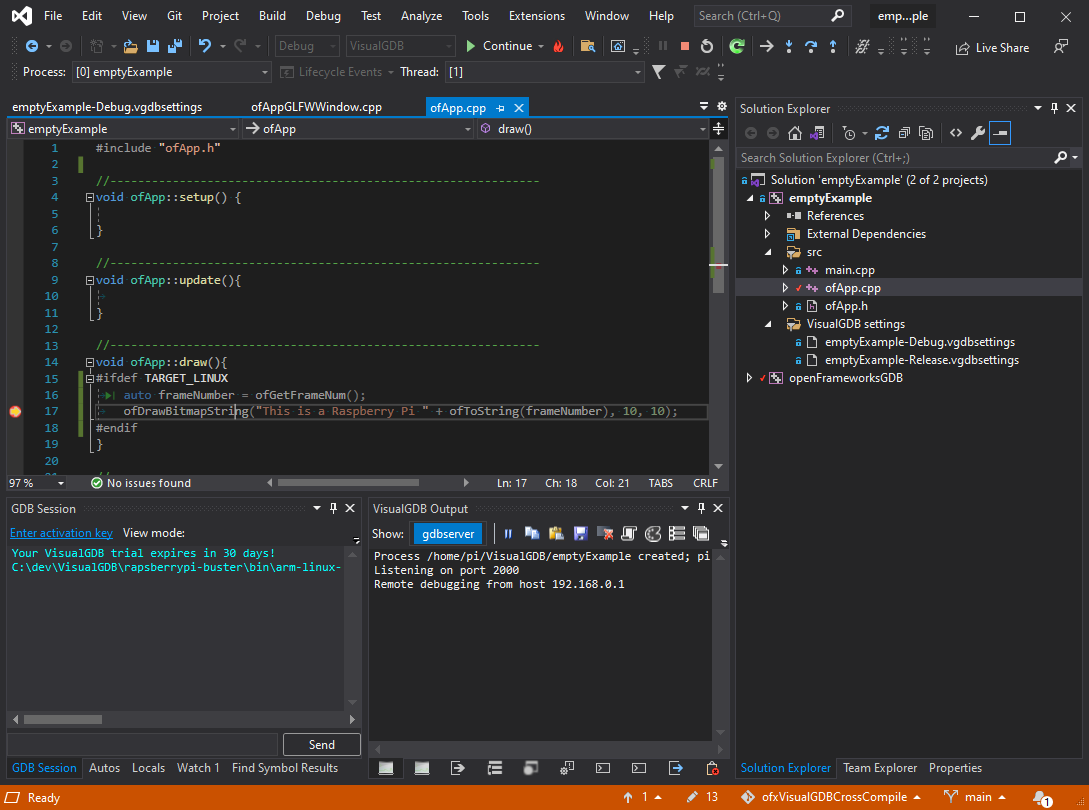Click the save icon in VisualGDB Output

(x=581, y=534)
